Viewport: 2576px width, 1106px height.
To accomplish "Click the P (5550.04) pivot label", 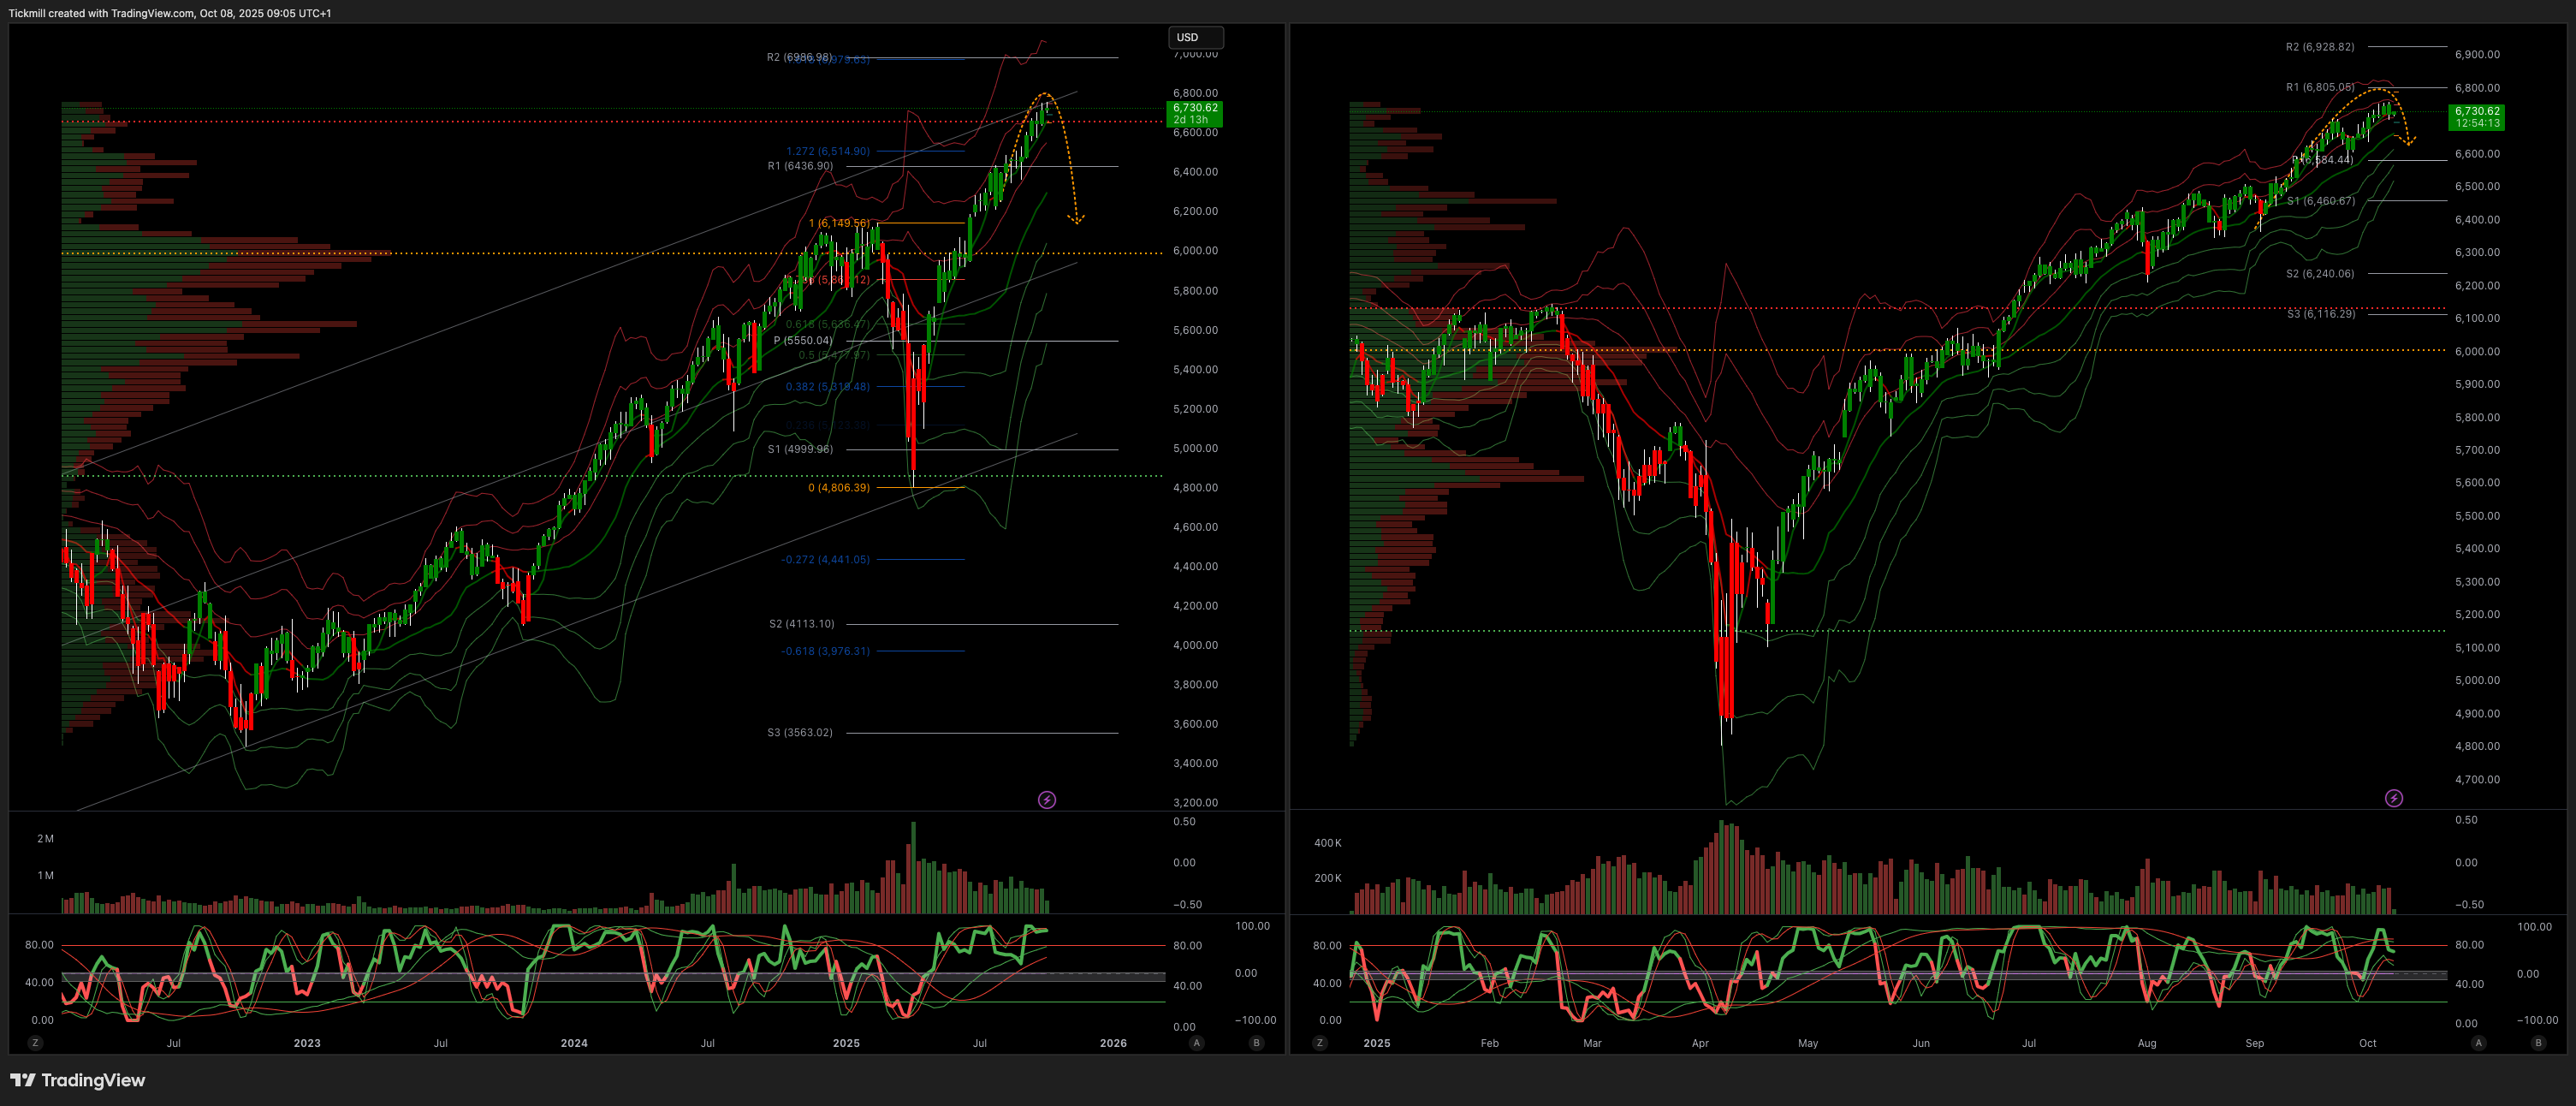I will [x=802, y=341].
